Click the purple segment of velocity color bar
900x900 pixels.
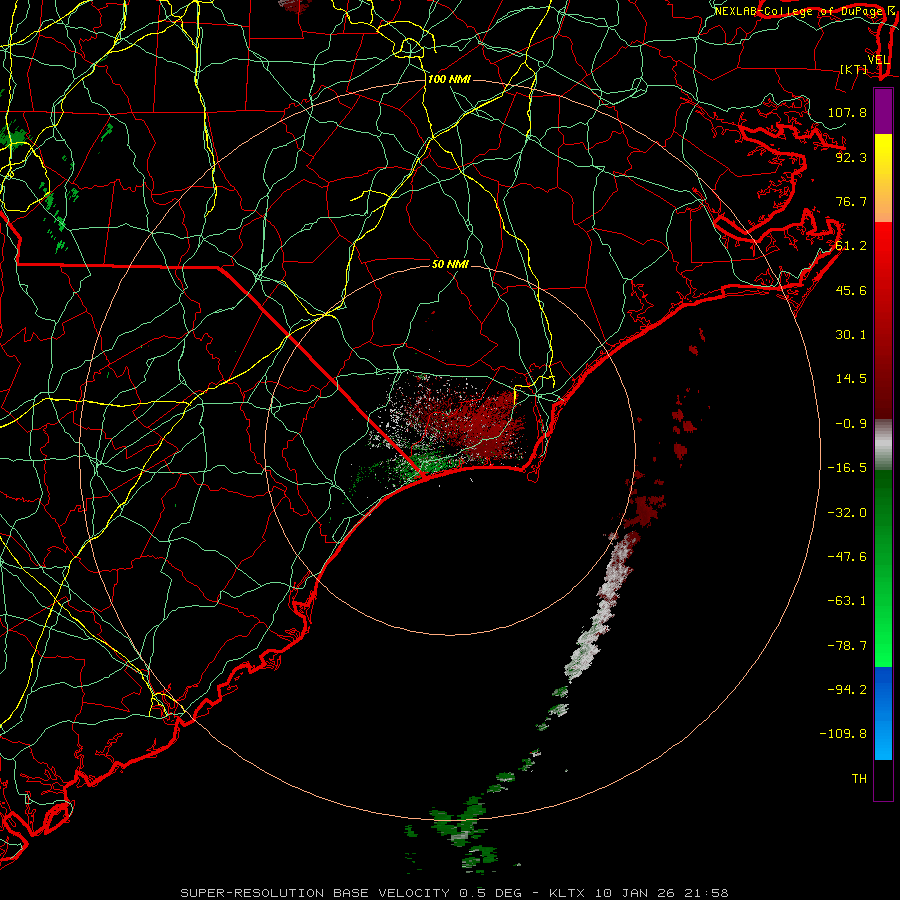pos(883,111)
